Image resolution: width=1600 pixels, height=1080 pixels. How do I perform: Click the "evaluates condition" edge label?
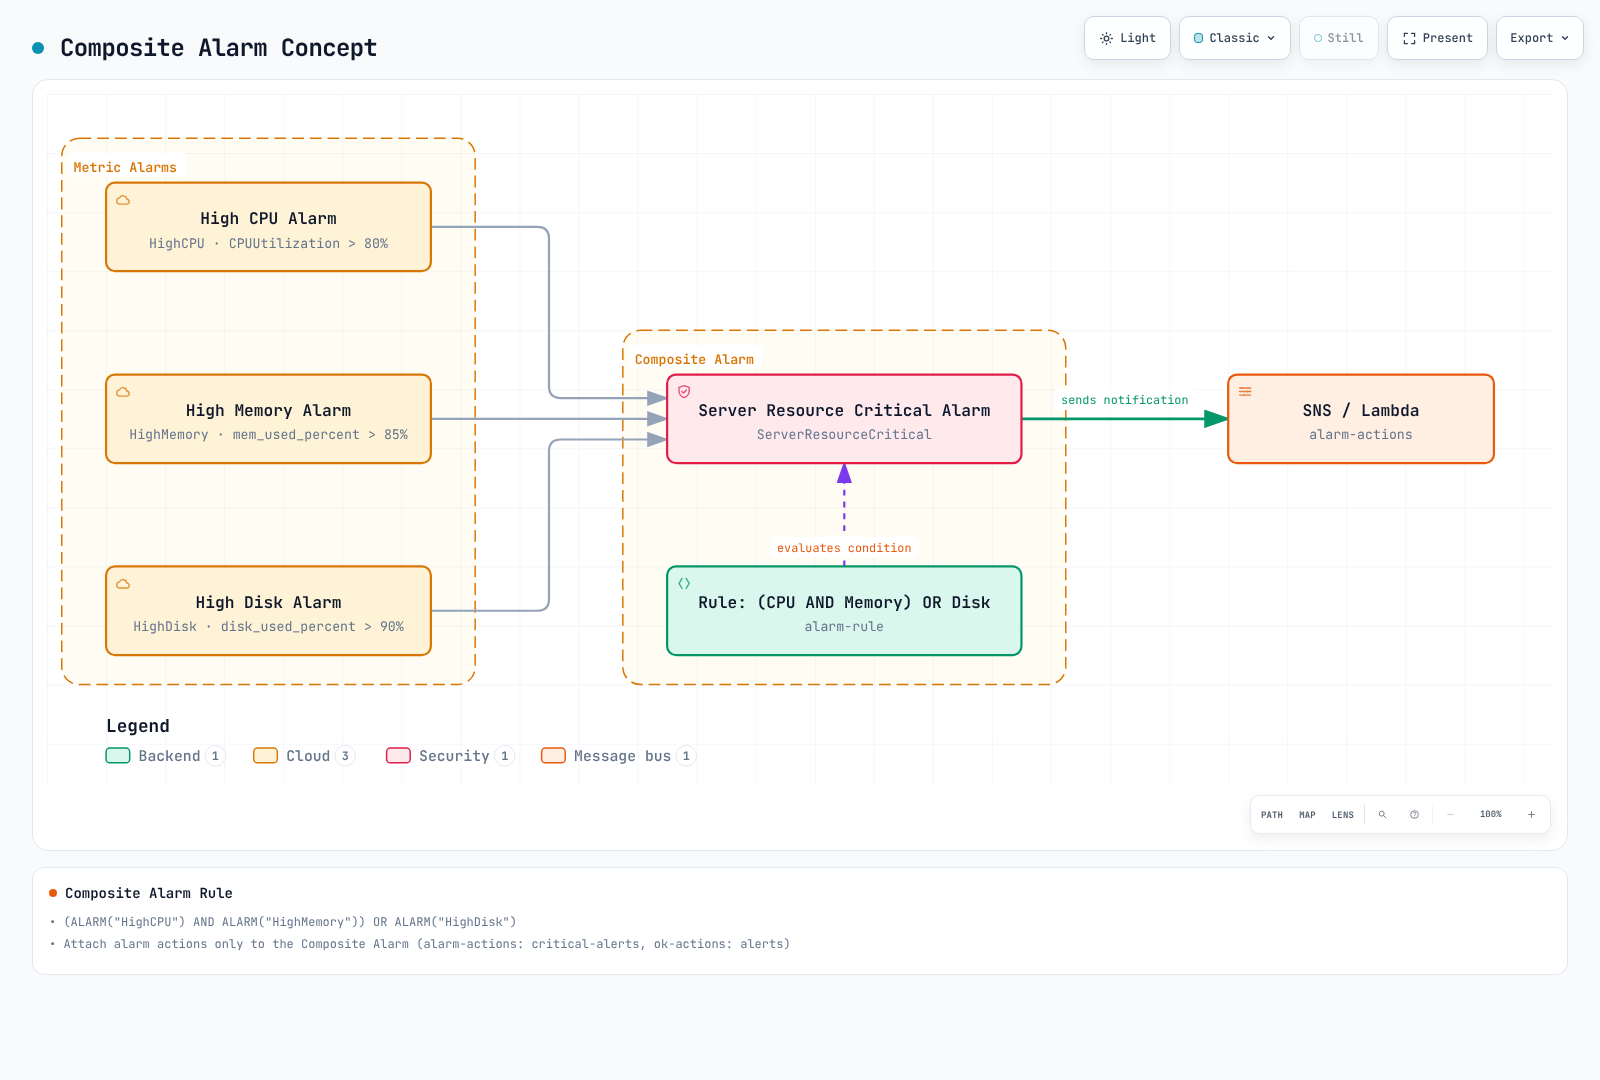click(x=844, y=548)
